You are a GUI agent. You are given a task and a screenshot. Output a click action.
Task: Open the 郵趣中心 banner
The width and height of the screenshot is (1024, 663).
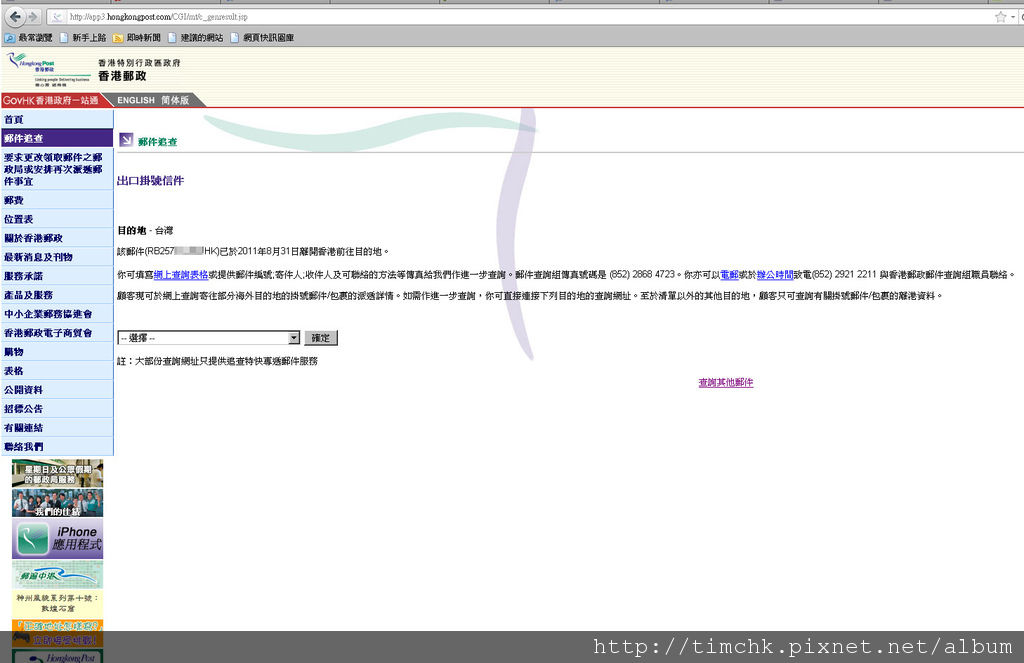57,575
